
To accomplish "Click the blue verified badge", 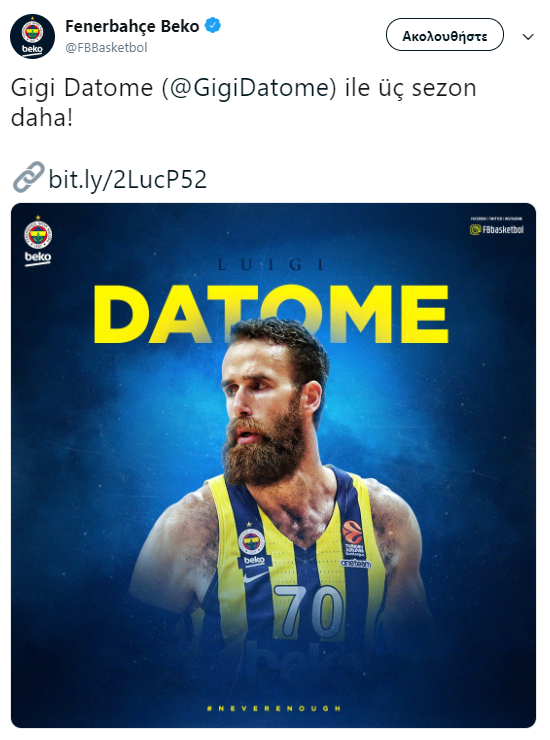I will pos(213,25).
